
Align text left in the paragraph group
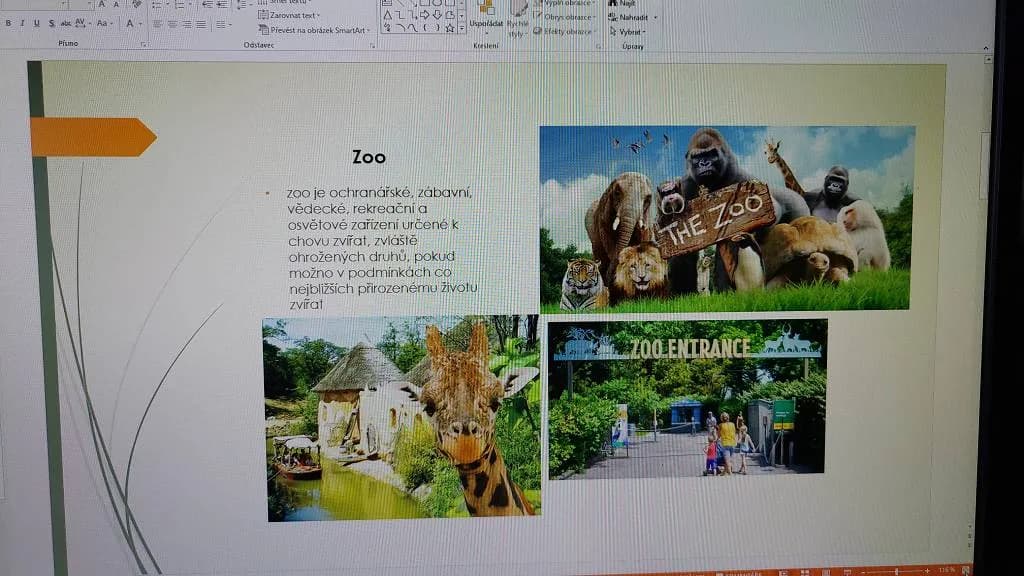157,24
